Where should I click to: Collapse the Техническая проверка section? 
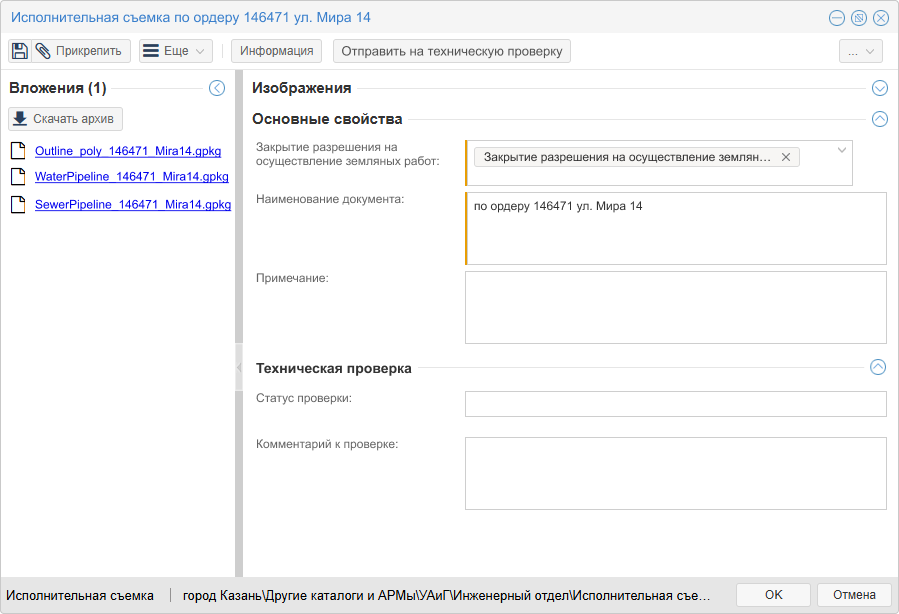pyautogui.click(x=879, y=368)
